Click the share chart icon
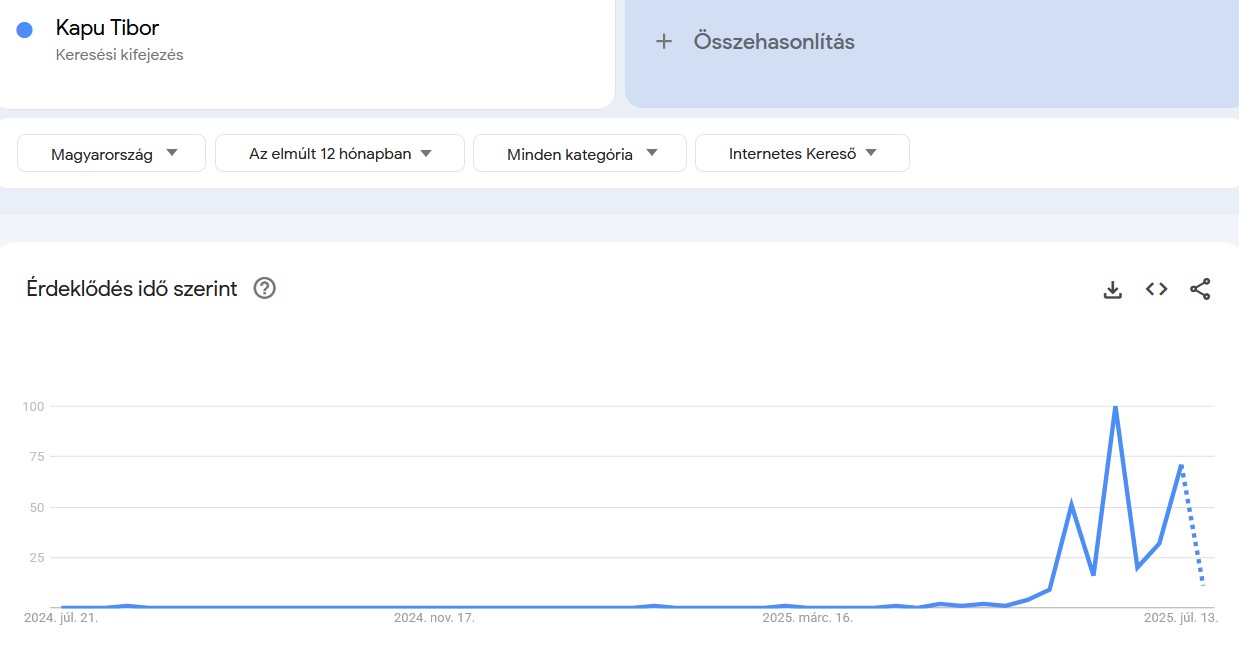1239x654 pixels. coord(1200,289)
